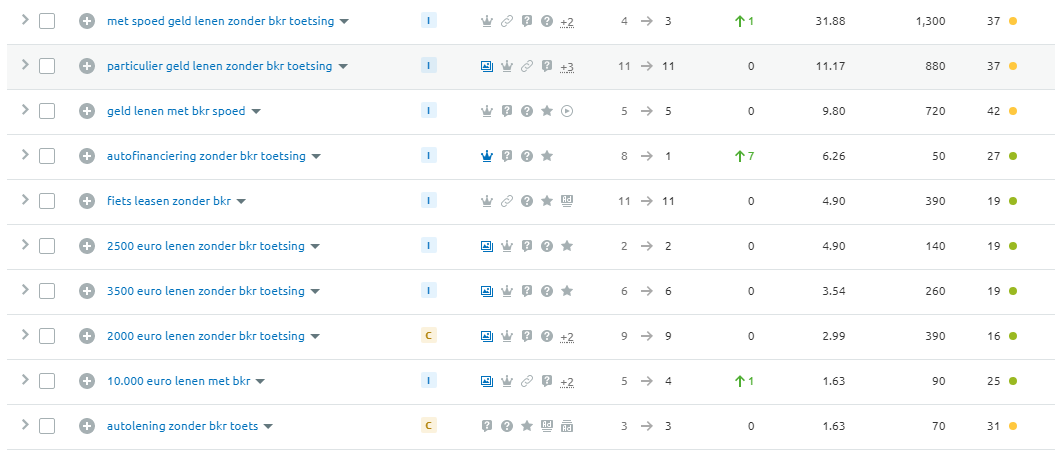Check the autolening zonder bkr toets row checkbox
1055x451 pixels.
coord(46,426)
